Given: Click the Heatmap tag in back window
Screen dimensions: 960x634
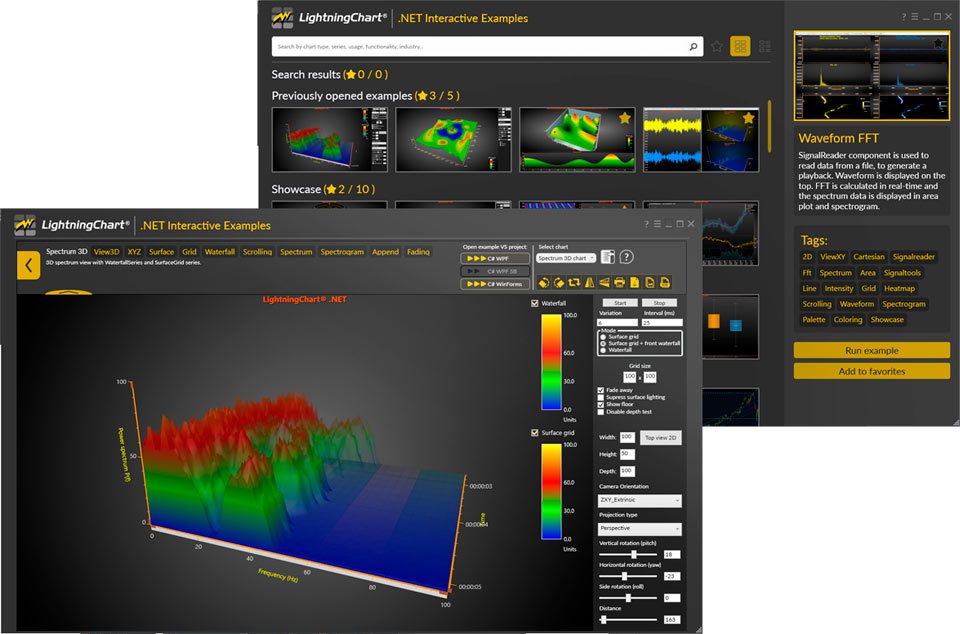Looking at the screenshot, I should pyautogui.click(x=899, y=288).
